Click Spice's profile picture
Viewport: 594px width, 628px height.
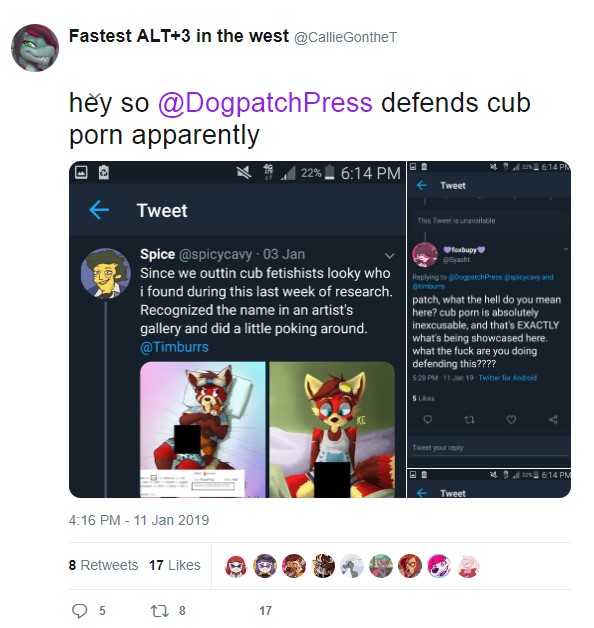[105, 273]
